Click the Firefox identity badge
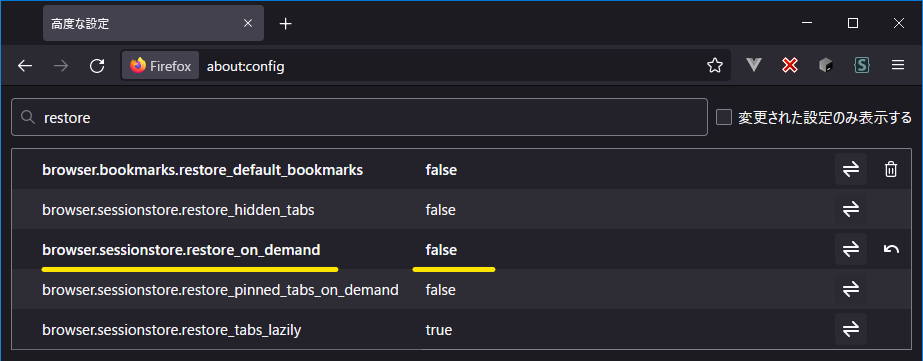 pyautogui.click(x=161, y=65)
